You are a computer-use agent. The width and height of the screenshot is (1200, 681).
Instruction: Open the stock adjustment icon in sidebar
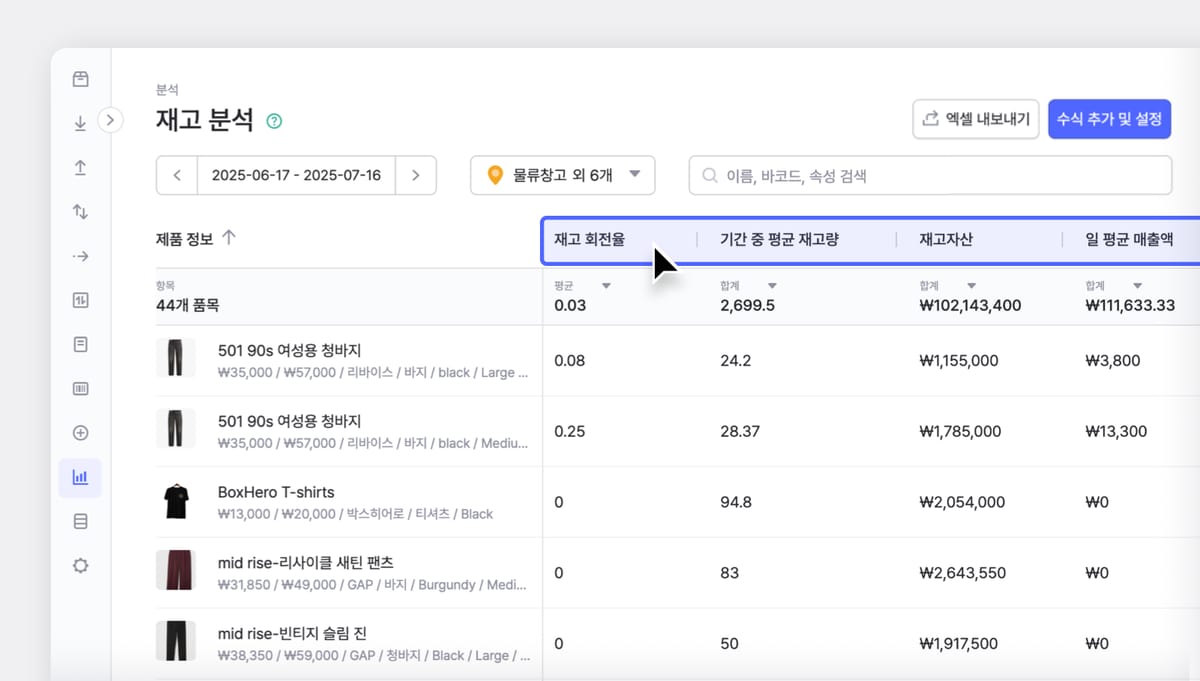click(80, 299)
